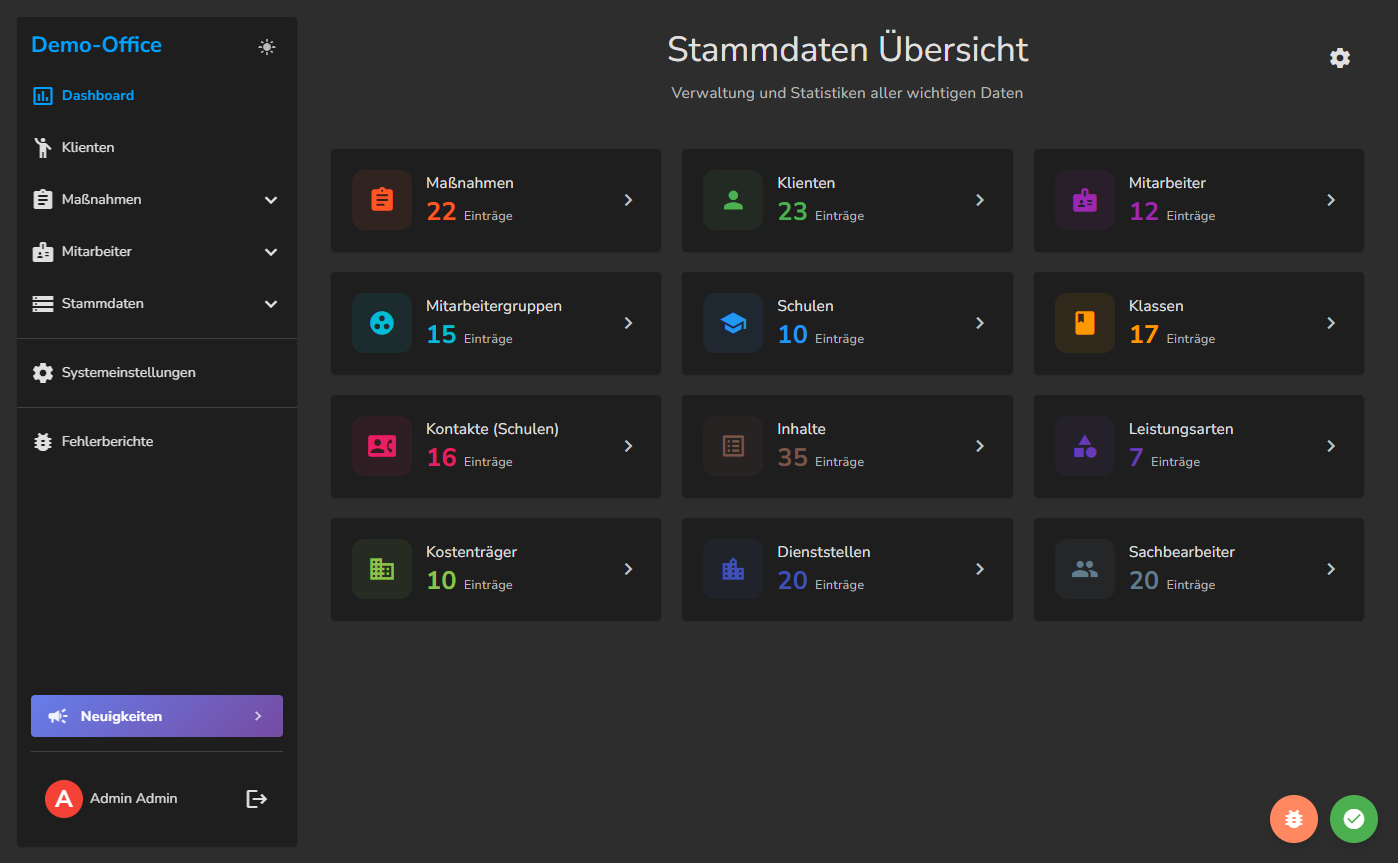Screen dimensions: 1398x863
Task: Click the orange bug report floating button
Action: click(1293, 819)
